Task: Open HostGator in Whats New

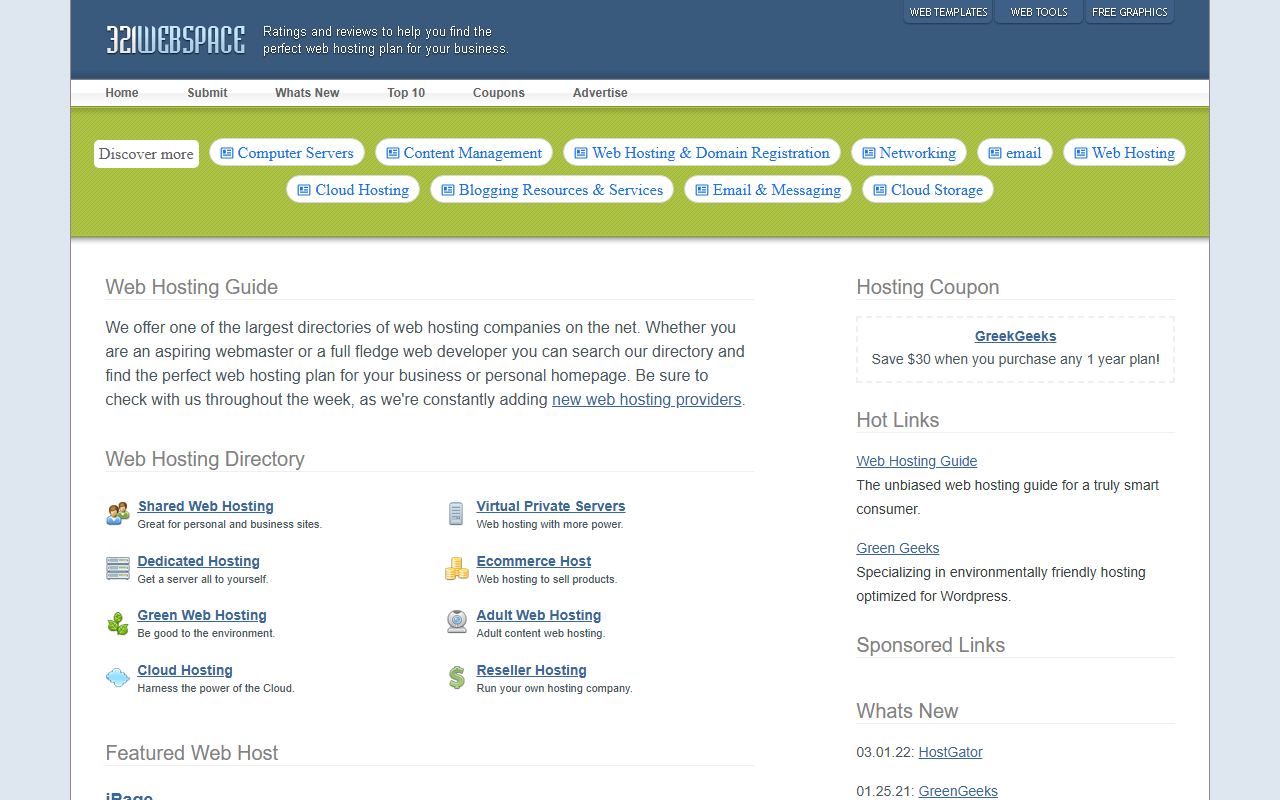Action: [950, 753]
